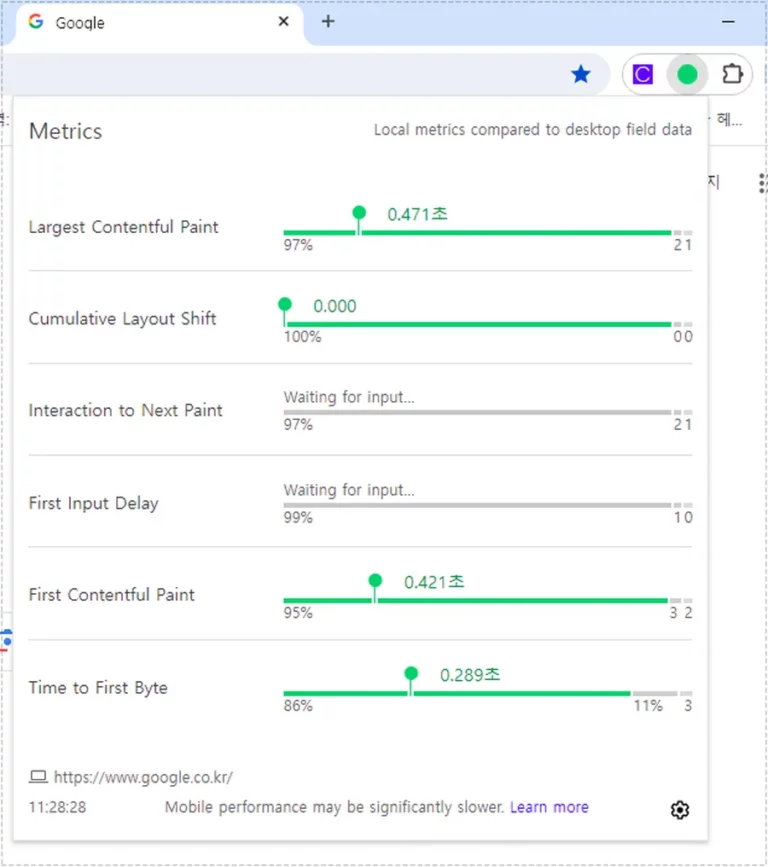768x867 pixels.
Task: Click the Largest Contentful Paint label
Action: [123, 227]
